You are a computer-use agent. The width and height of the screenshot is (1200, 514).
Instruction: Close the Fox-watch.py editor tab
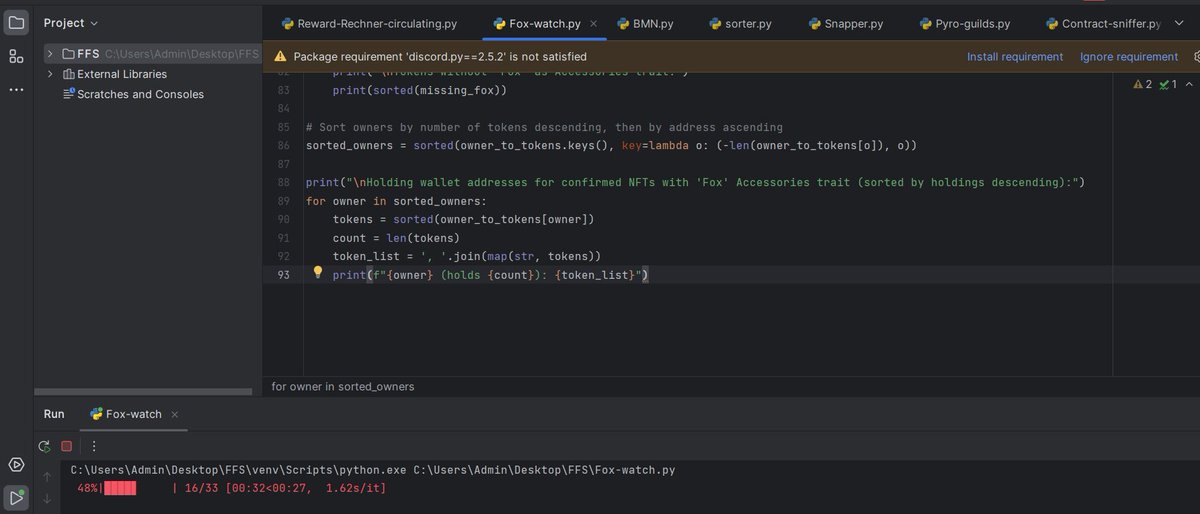[593, 23]
